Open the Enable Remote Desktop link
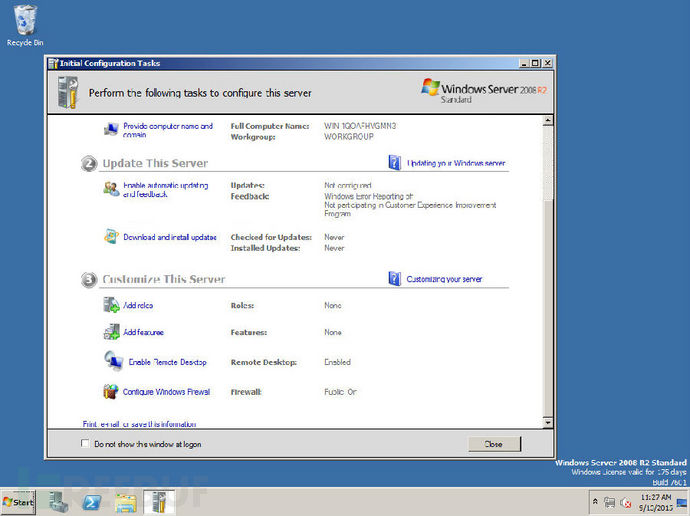The height and width of the screenshot is (516, 690). click(x=167, y=362)
